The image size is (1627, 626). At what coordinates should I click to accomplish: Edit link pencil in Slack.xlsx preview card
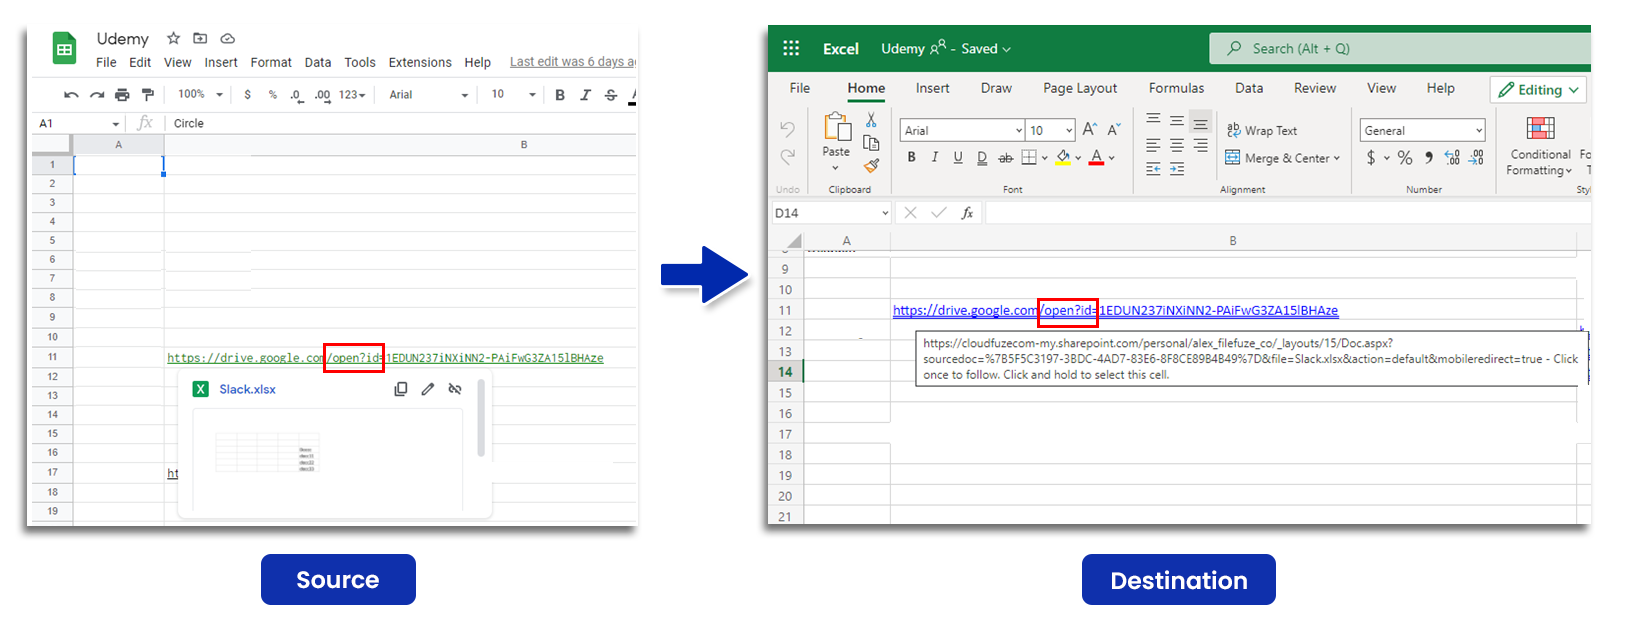point(428,389)
